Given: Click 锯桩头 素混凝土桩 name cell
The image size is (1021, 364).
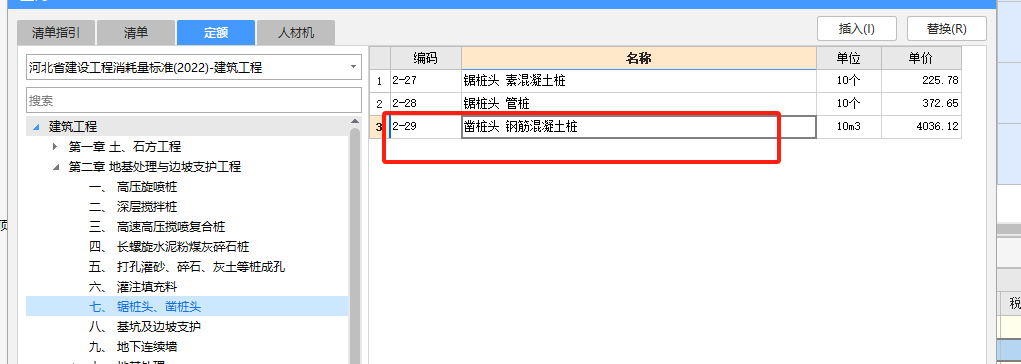Looking at the screenshot, I should coord(639,81).
